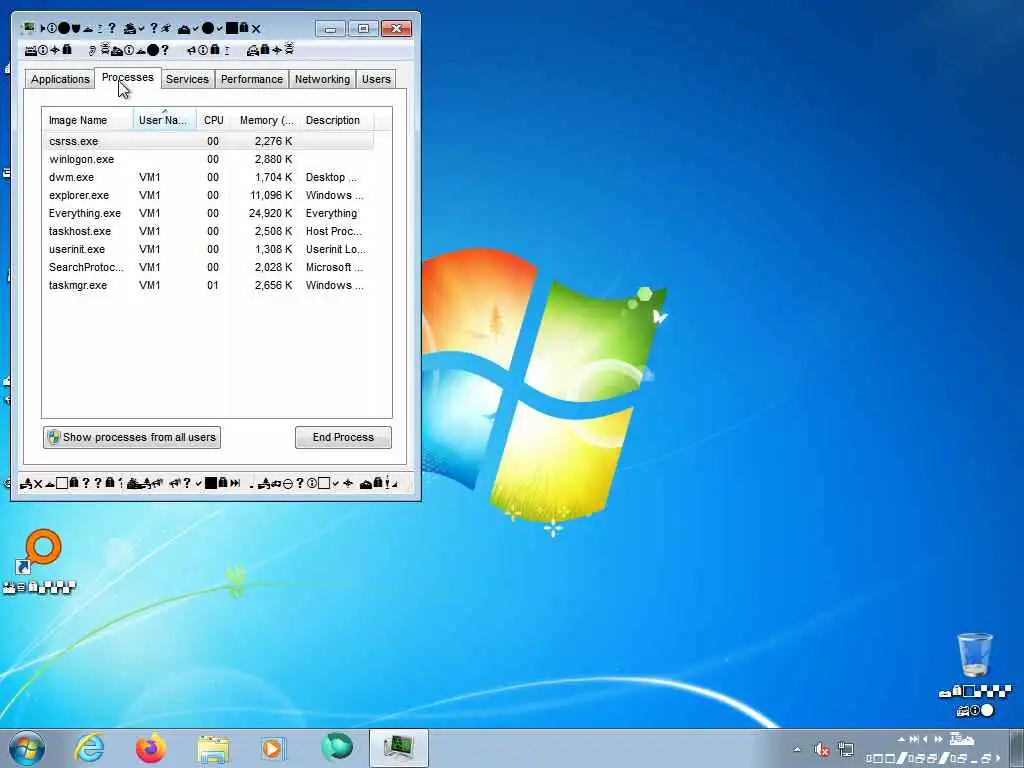The height and width of the screenshot is (768, 1024).
Task: Click the teal sphere taskbar icon
Action: point(337,748)
